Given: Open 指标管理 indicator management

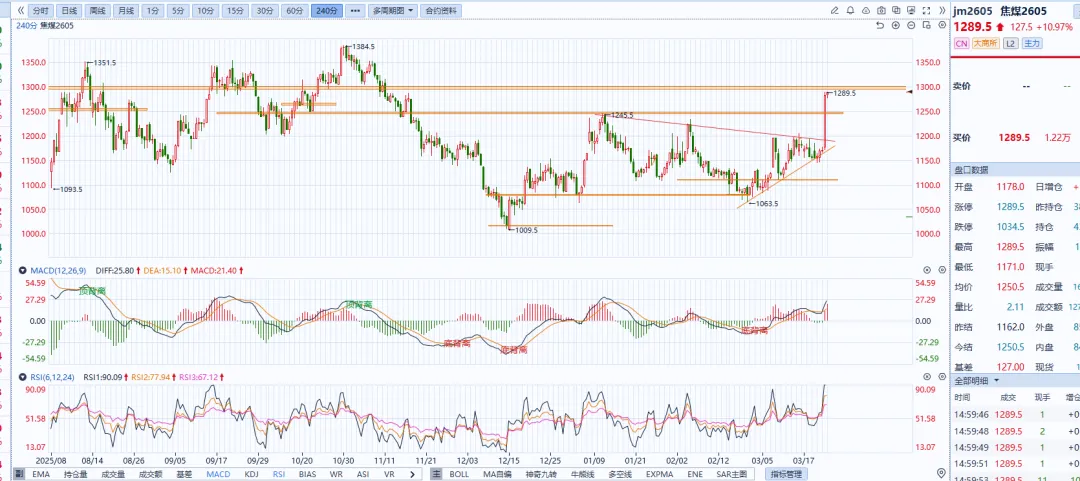Looking at the screenshot, I should pos(787,474).
